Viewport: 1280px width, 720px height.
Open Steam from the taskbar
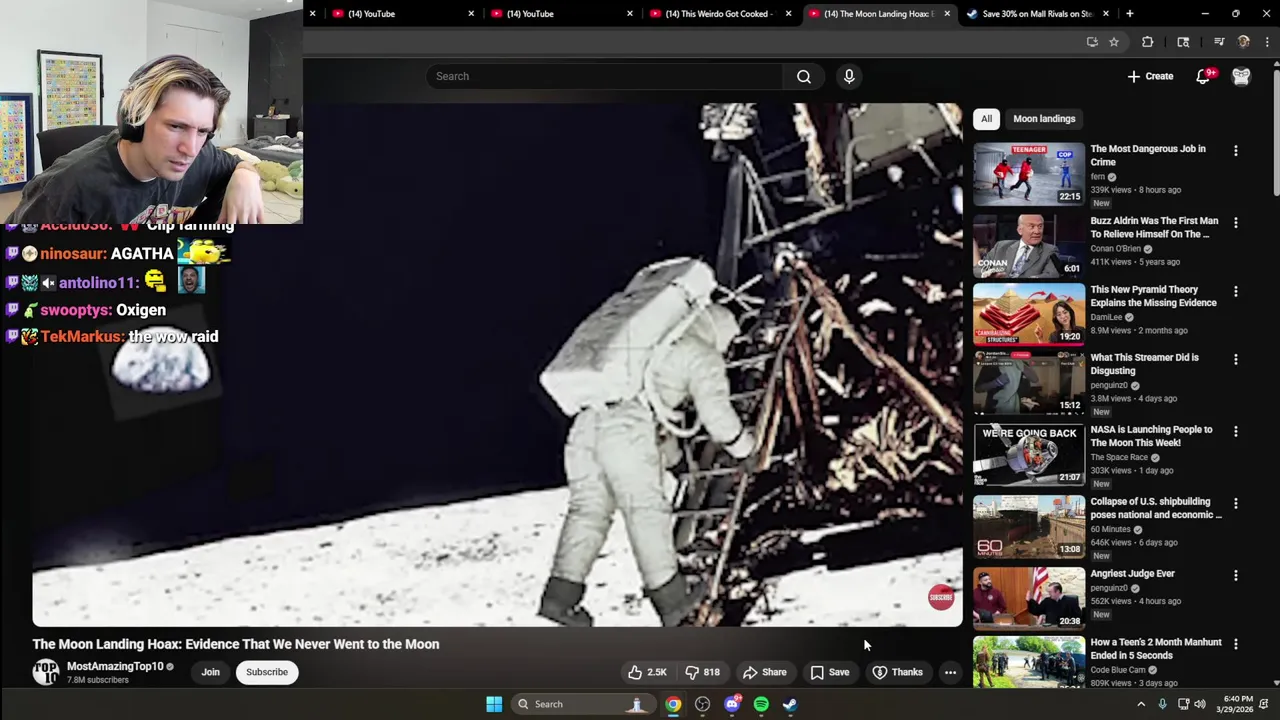790,704
